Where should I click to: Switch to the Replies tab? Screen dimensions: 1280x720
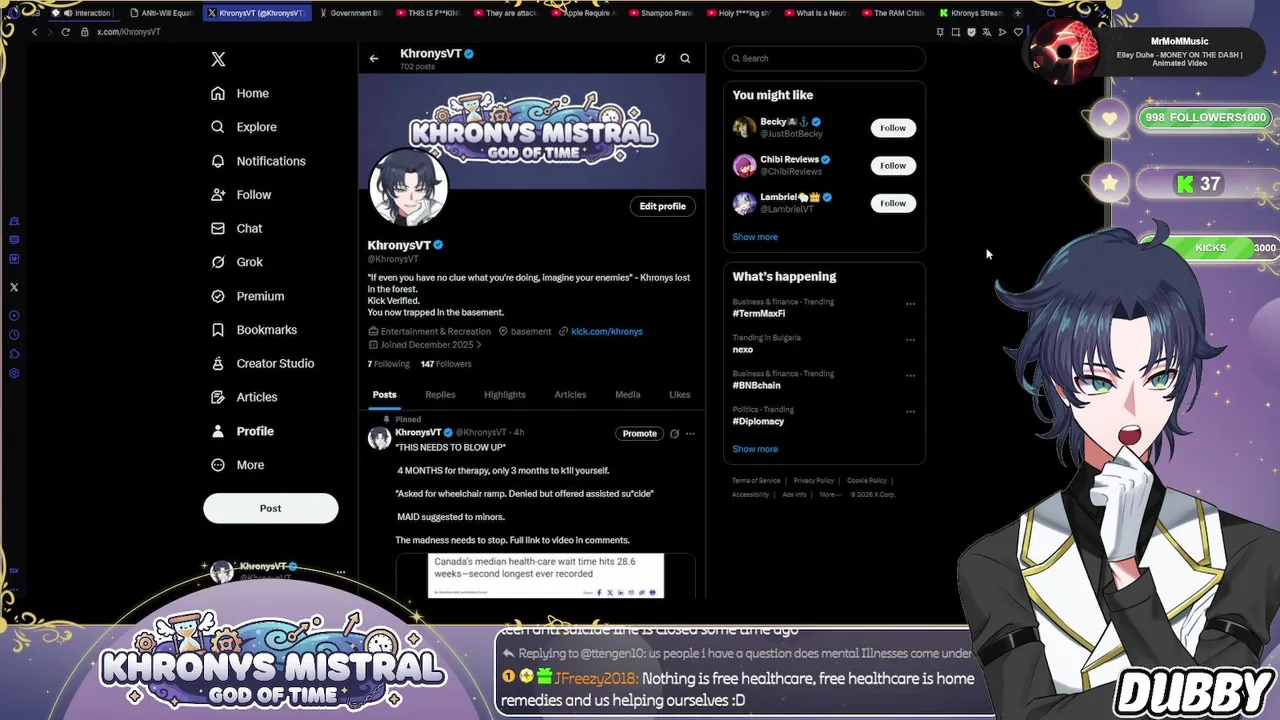point(440,395)
